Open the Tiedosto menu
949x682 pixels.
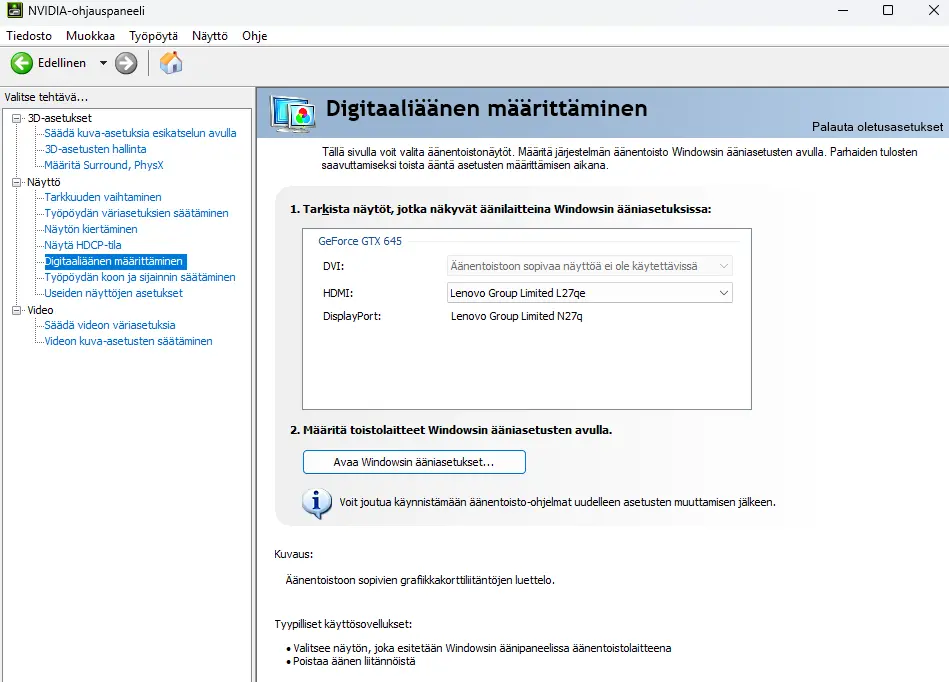[x=29, y=36]
